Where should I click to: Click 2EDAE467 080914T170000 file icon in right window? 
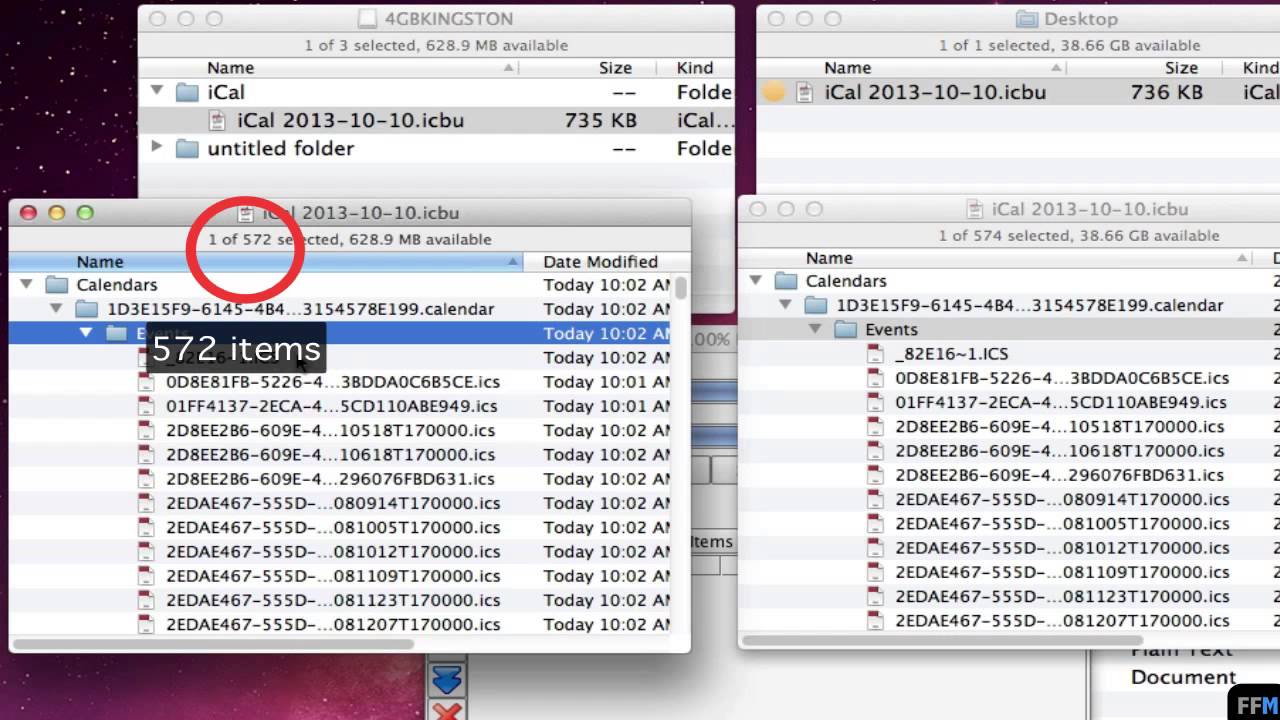click(876, 499)
